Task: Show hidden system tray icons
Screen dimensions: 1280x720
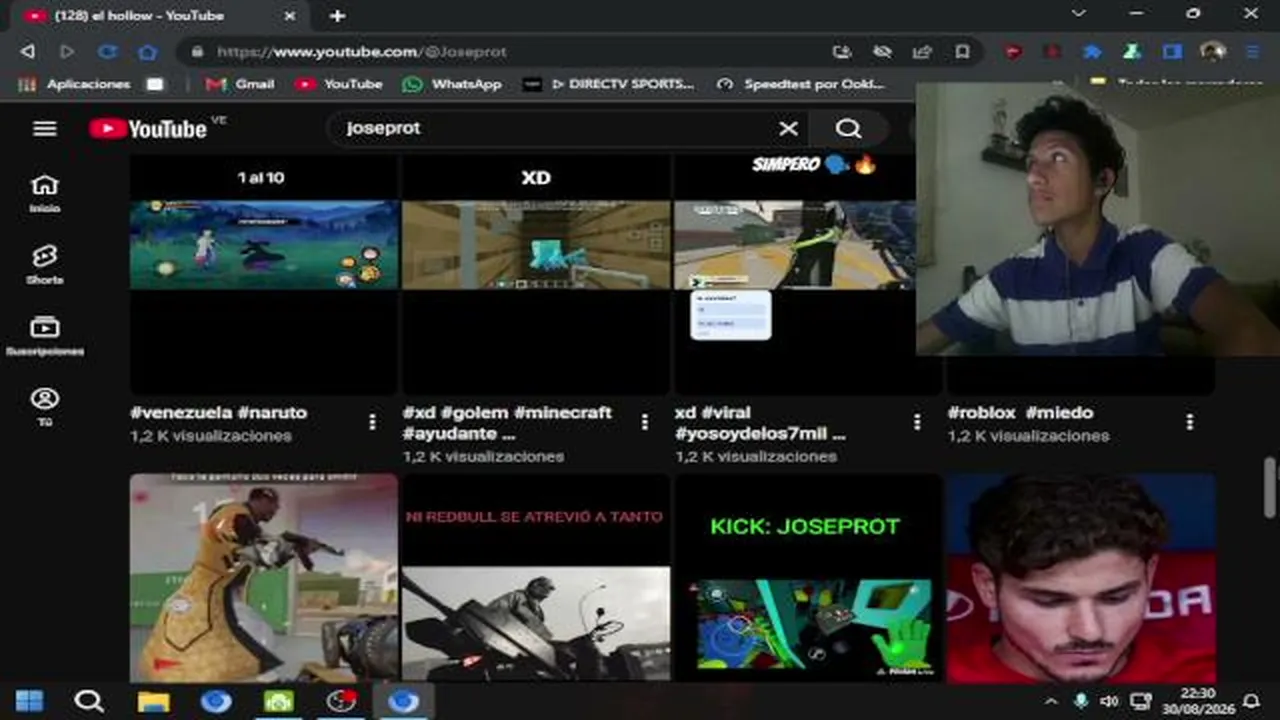Action: pyautogui.click(x=1051, y=701)
